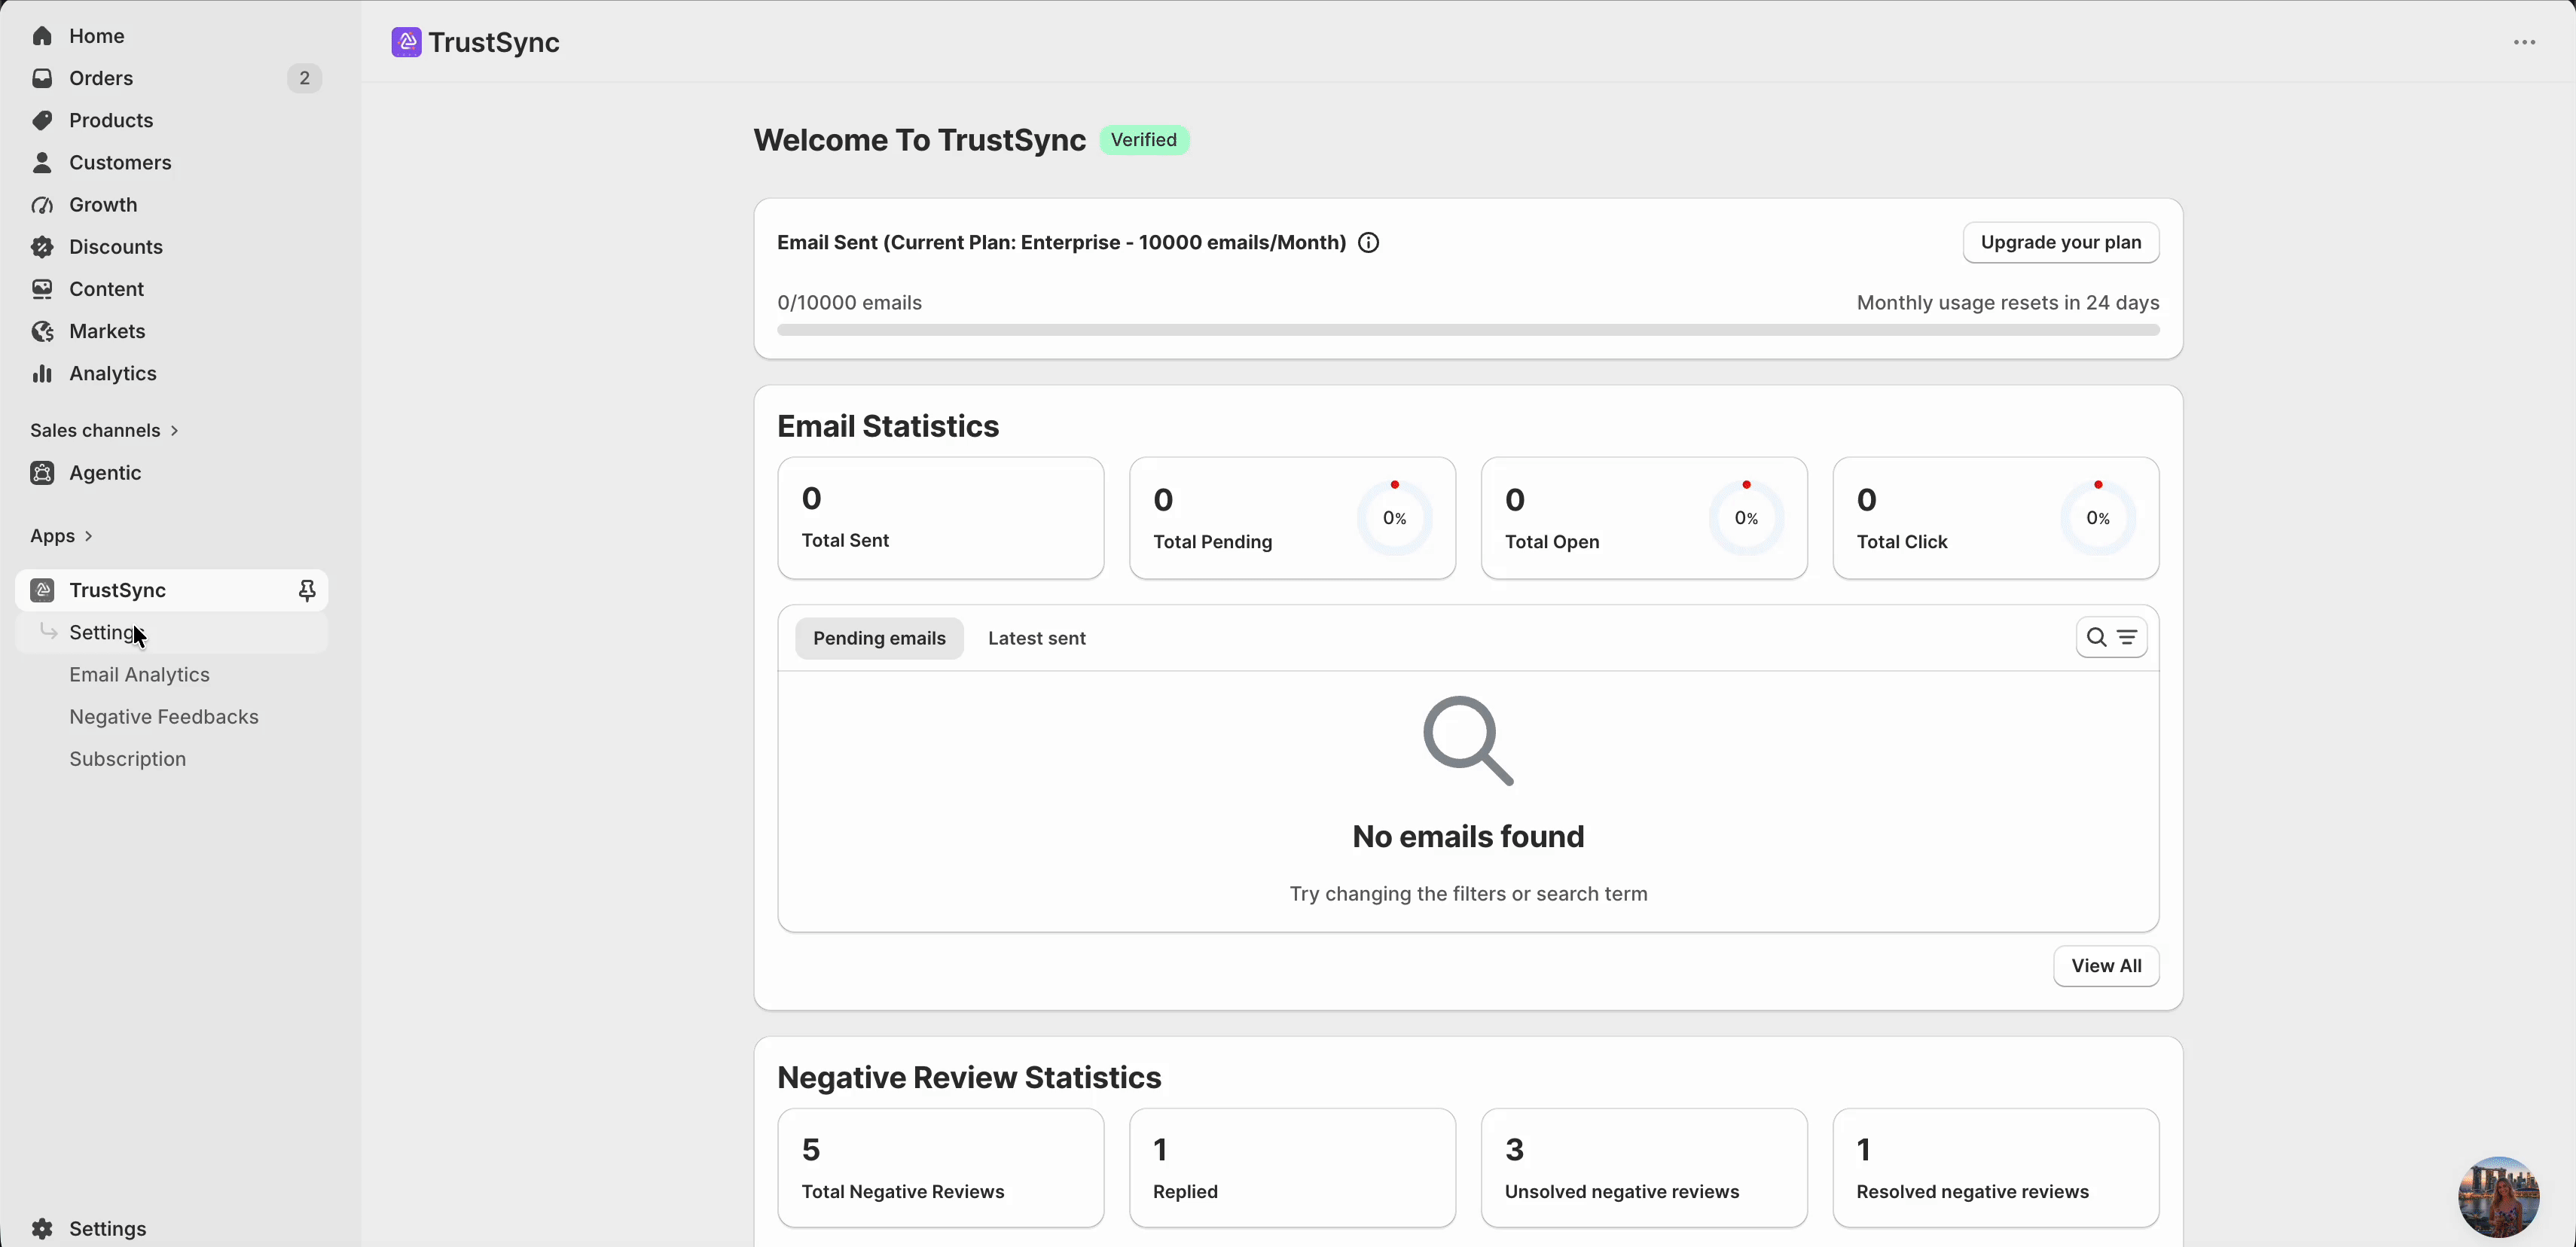The image size is (2576, 1247).
Task: Switch to Latest sent tab
Action: pyautogui.click(x=1036, y=638)
